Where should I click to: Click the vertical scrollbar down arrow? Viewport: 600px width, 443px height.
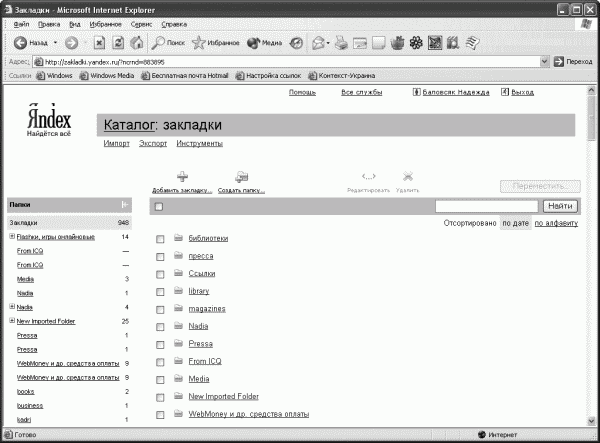click(x=591, y=421)
